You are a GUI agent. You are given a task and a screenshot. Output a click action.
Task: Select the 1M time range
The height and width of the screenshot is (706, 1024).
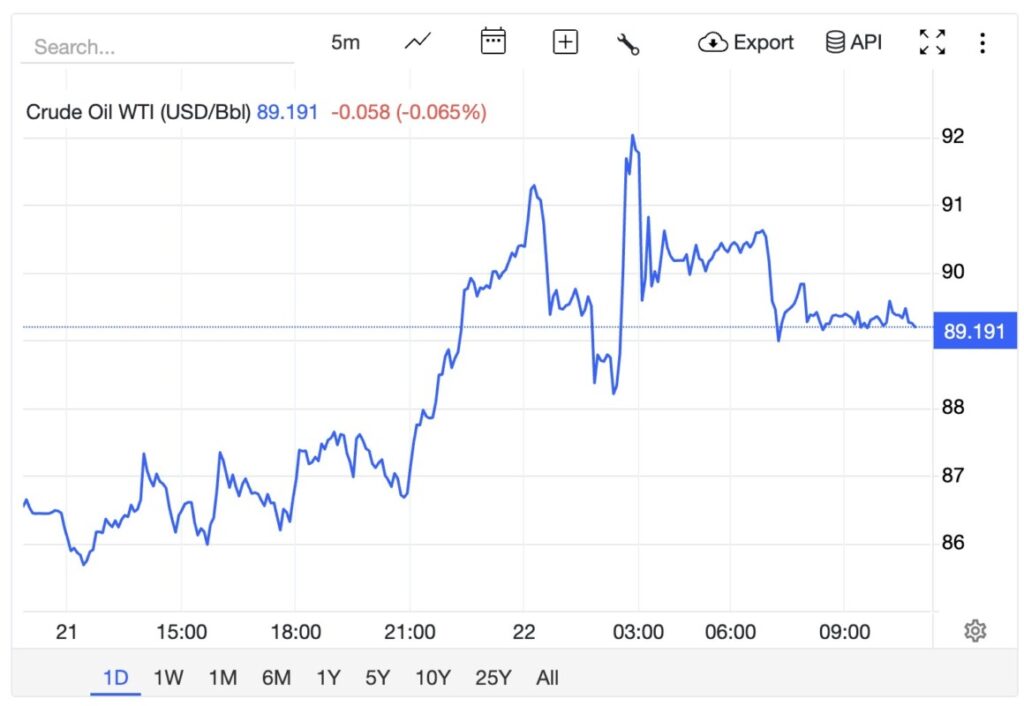pos(222,677)
